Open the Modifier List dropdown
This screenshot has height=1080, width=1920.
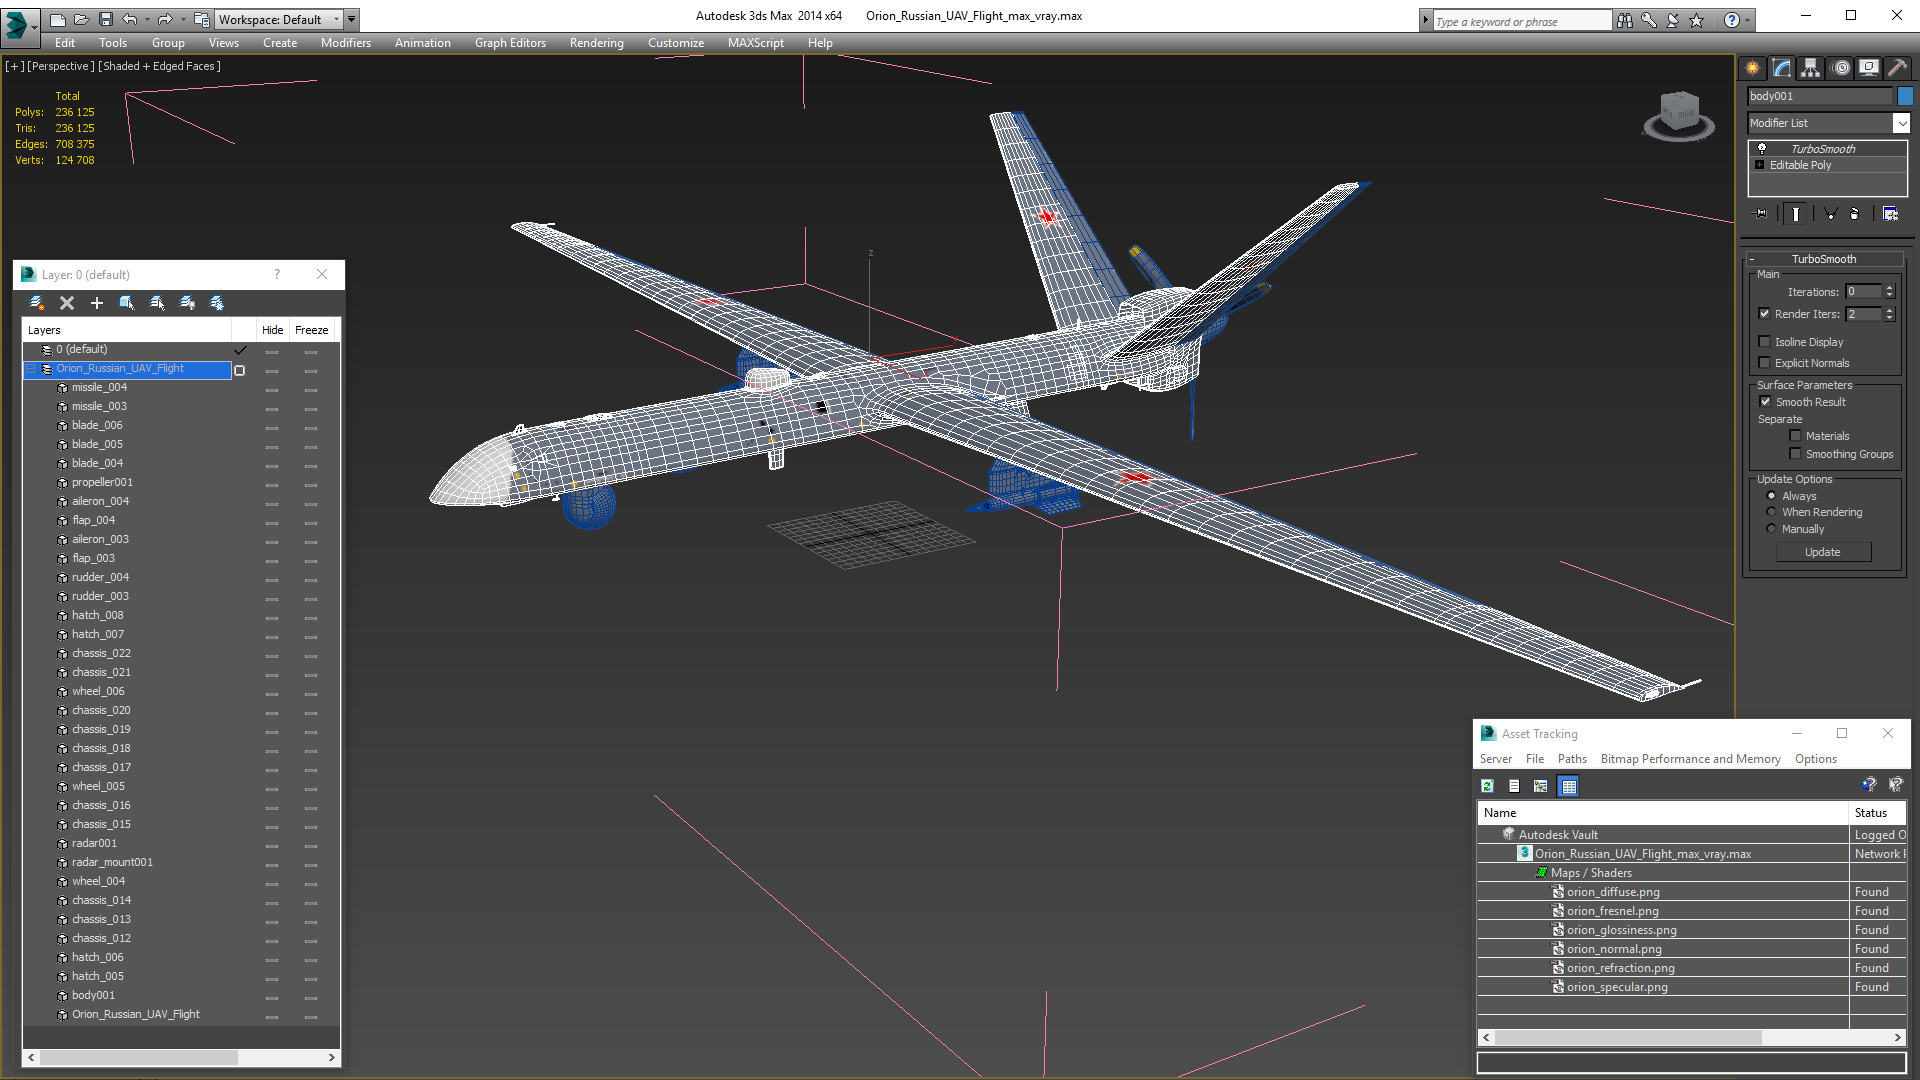[x=1901, y=123]
